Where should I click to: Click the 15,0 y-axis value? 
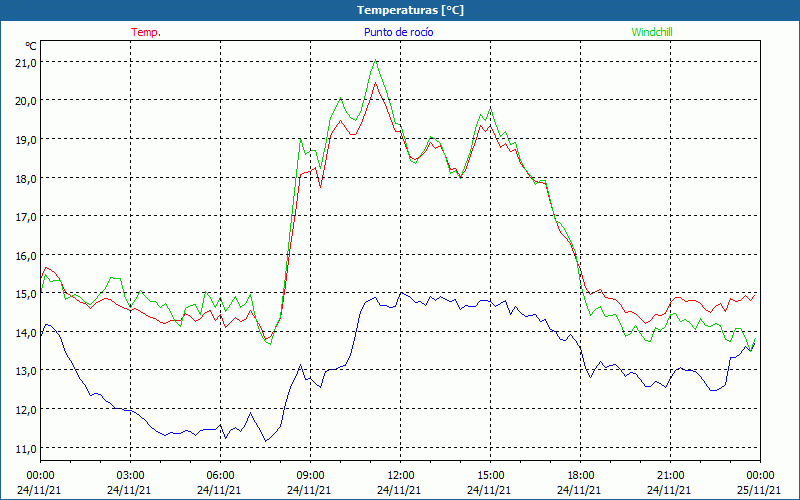(x=27, y=294)
